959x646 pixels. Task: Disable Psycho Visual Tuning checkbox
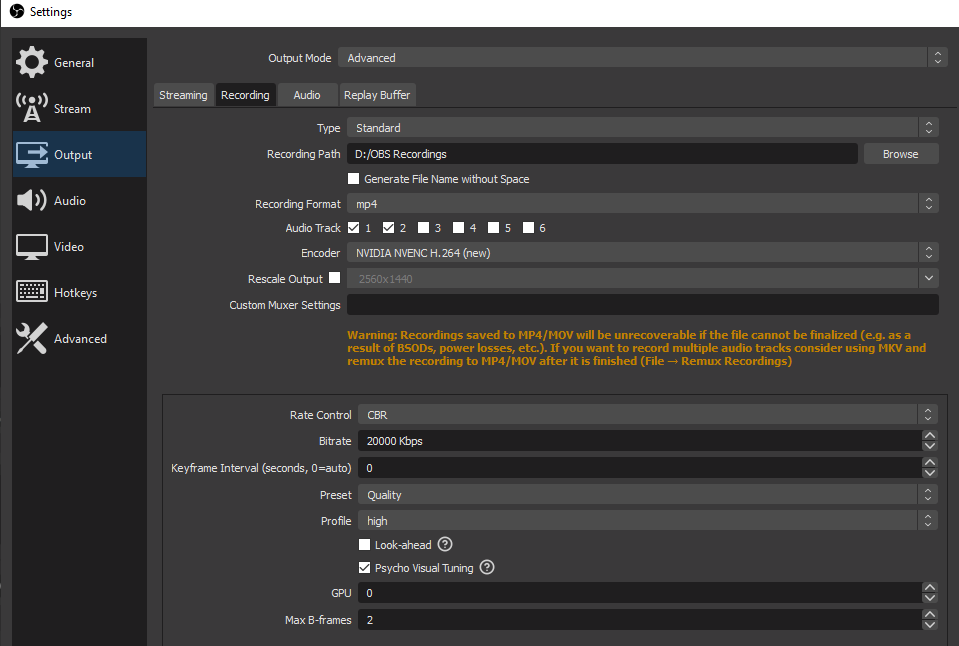(x=365, y=568)
